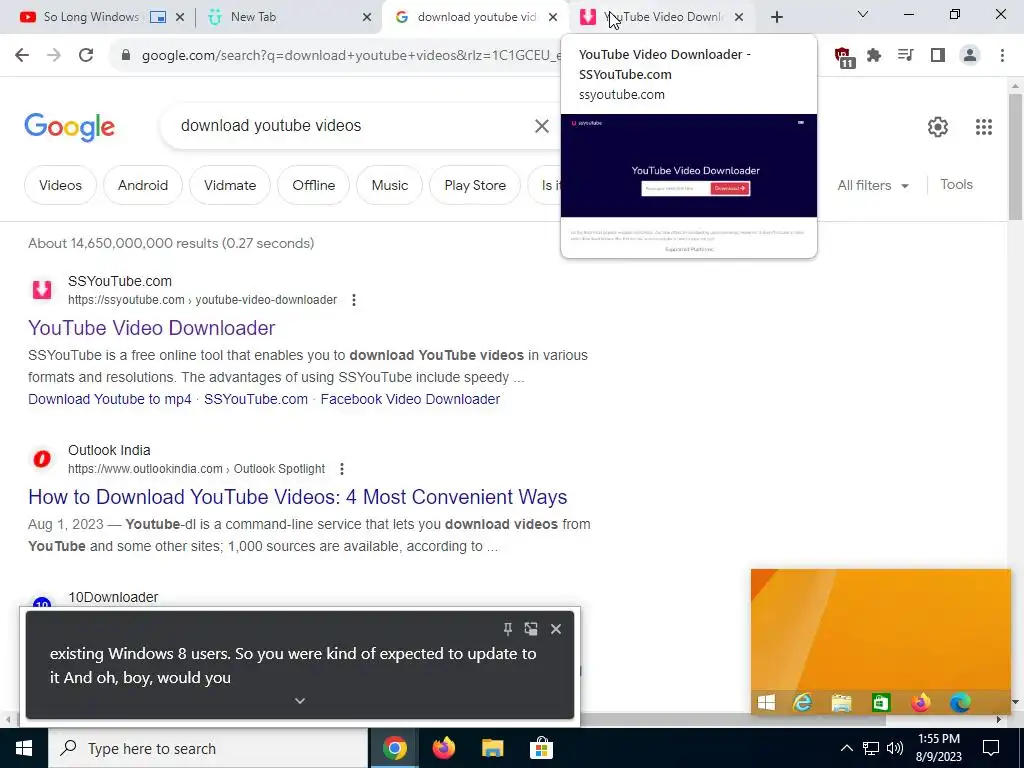Expand live caption box chevron
This screenshot has height=768, width=1024.
(x=300, y=701)
